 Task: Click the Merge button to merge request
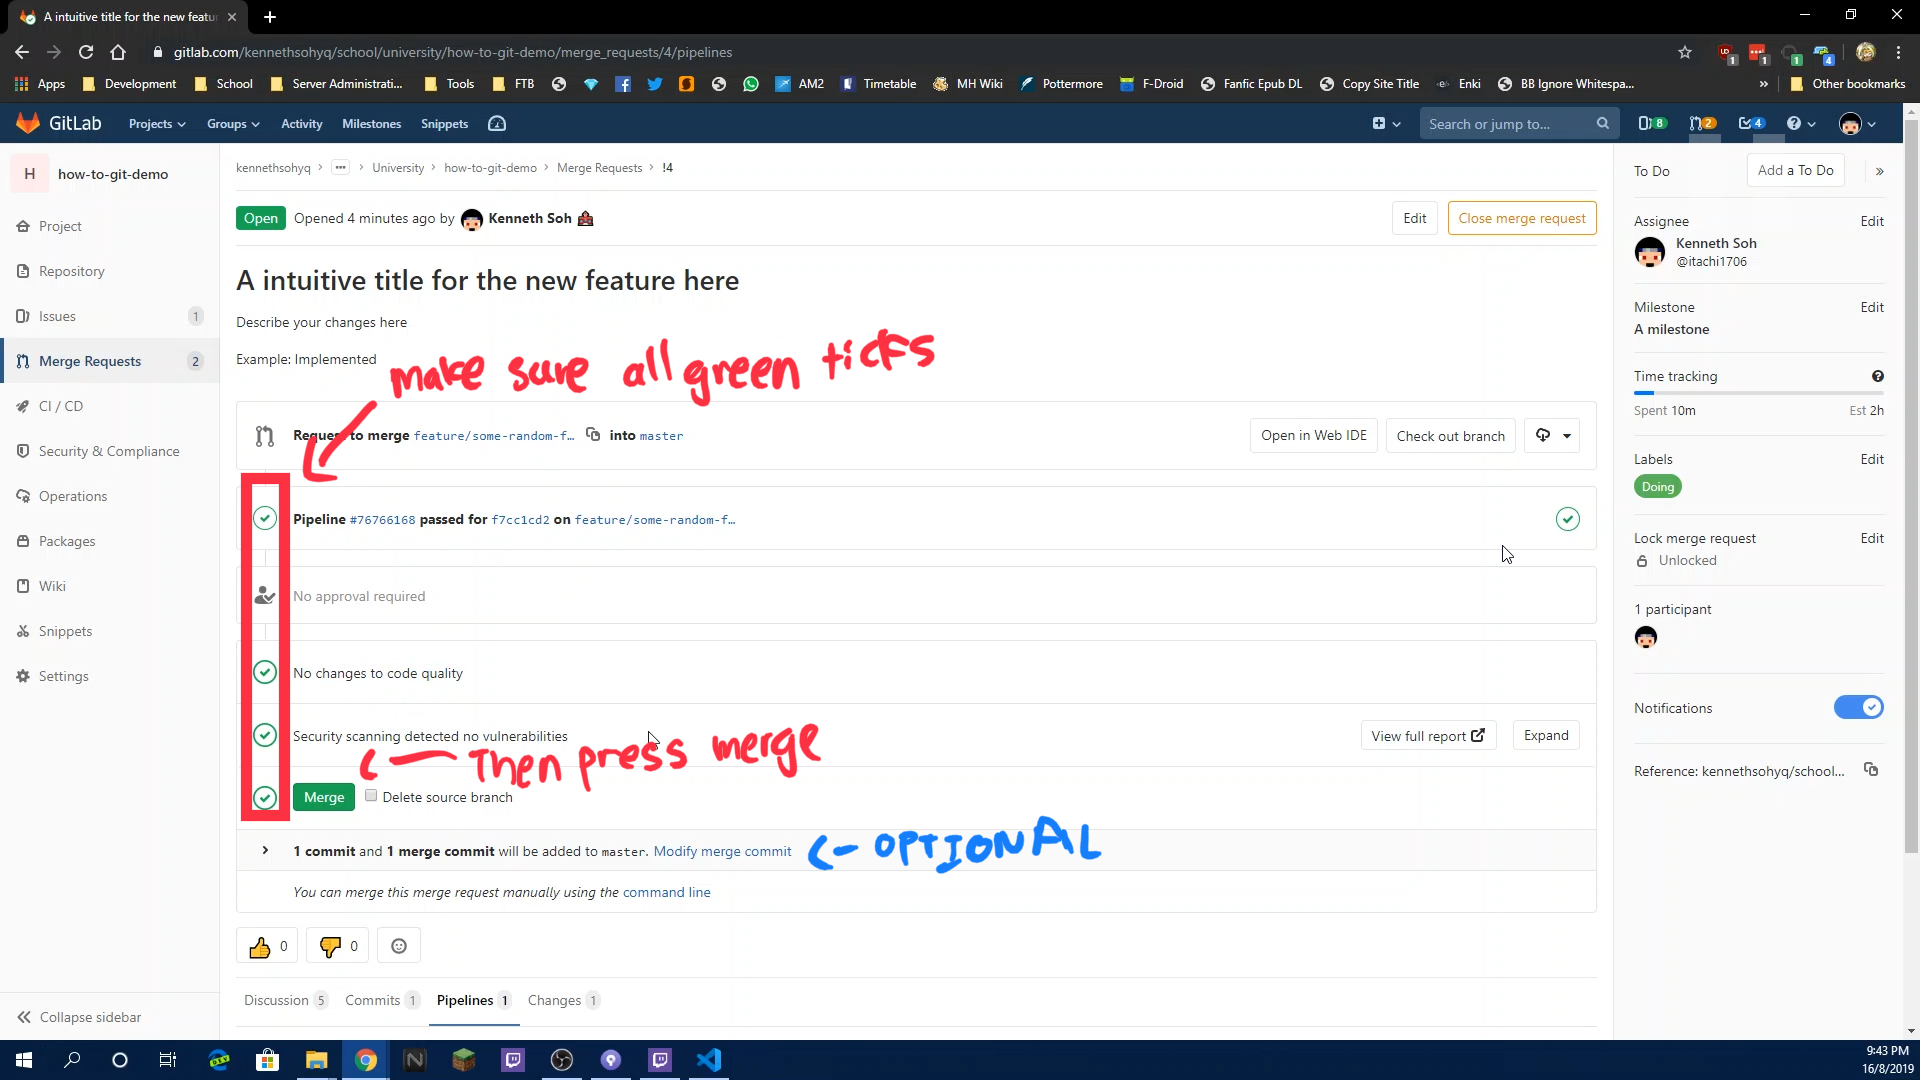coord(323,796)
